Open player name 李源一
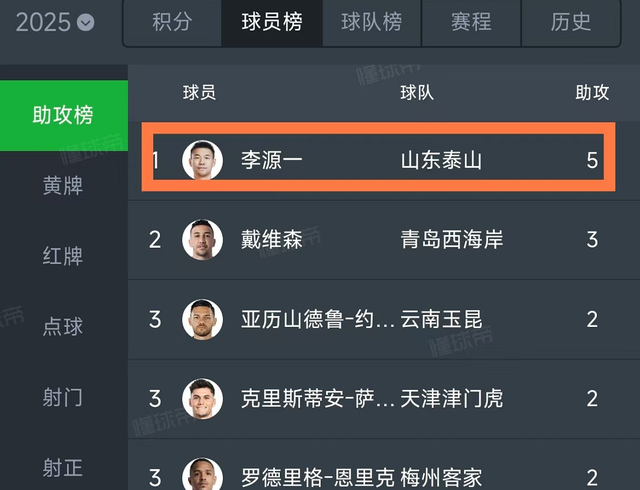The image size is (640, 490). click(272, 160)
